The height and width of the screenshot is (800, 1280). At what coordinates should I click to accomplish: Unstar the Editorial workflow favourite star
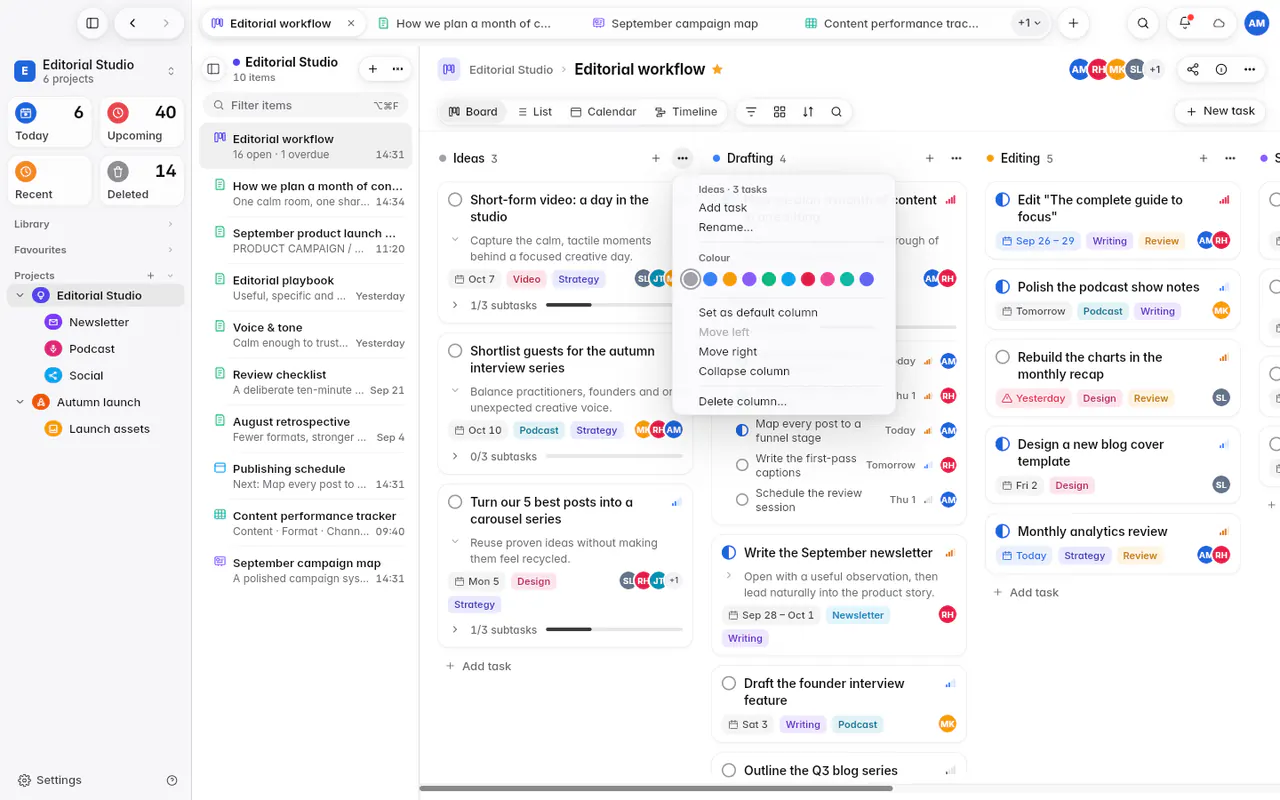(717, 69)
